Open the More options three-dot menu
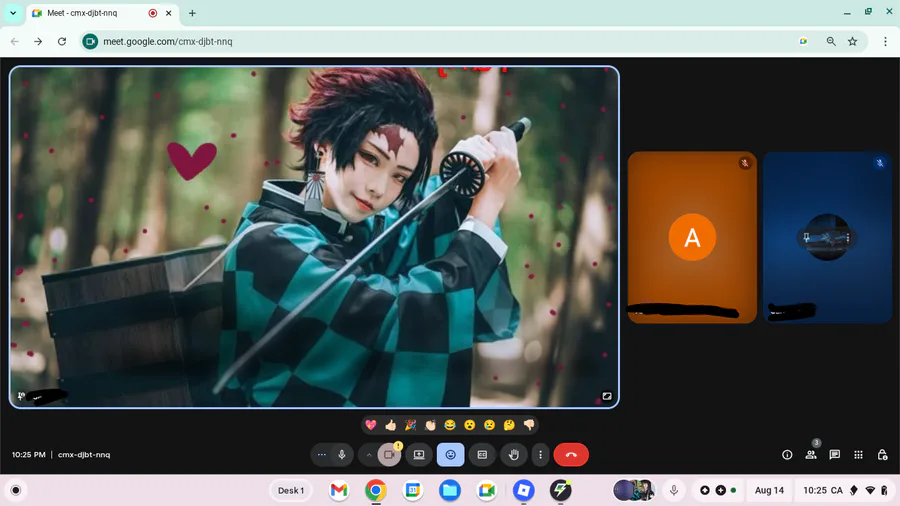 click(x=540, y=455)
